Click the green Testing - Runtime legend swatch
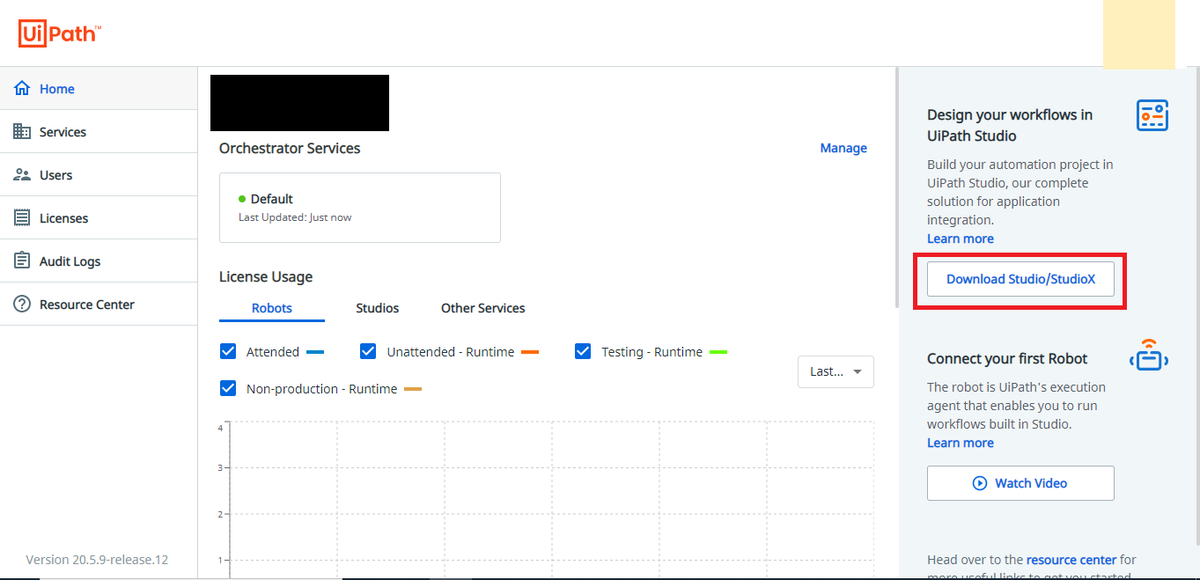 [x=718, y=352]
